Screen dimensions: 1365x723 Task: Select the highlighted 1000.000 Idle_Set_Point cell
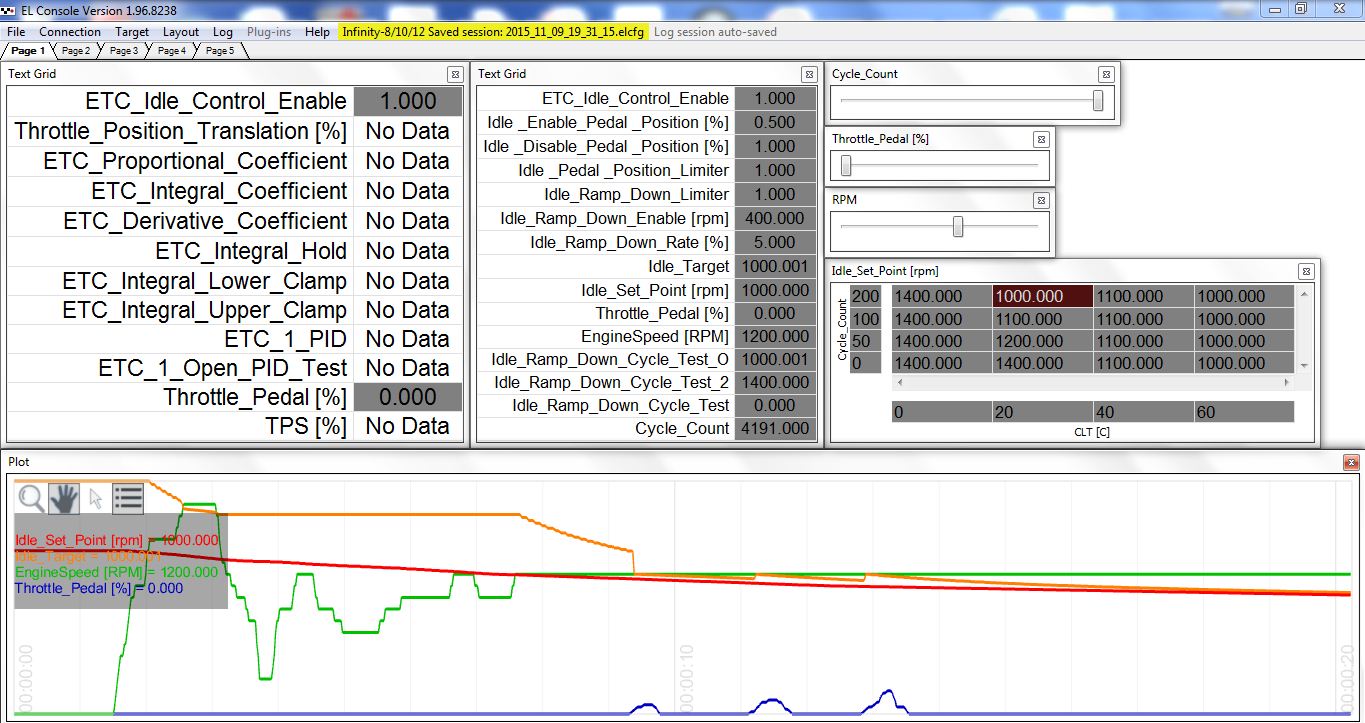click(1042, 296)
